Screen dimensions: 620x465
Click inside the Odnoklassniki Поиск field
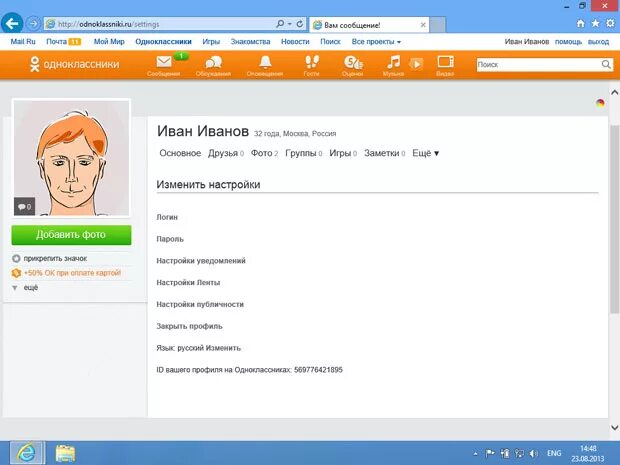click(539, 64)
